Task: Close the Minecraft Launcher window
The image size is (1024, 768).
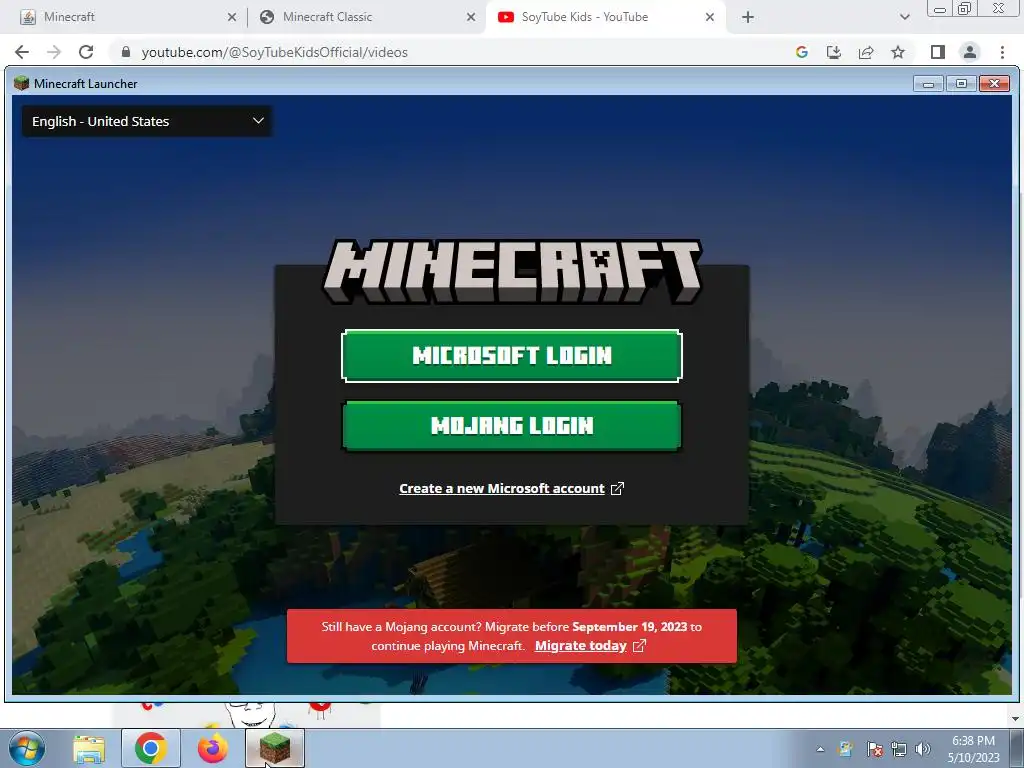Action: [995, 84]
